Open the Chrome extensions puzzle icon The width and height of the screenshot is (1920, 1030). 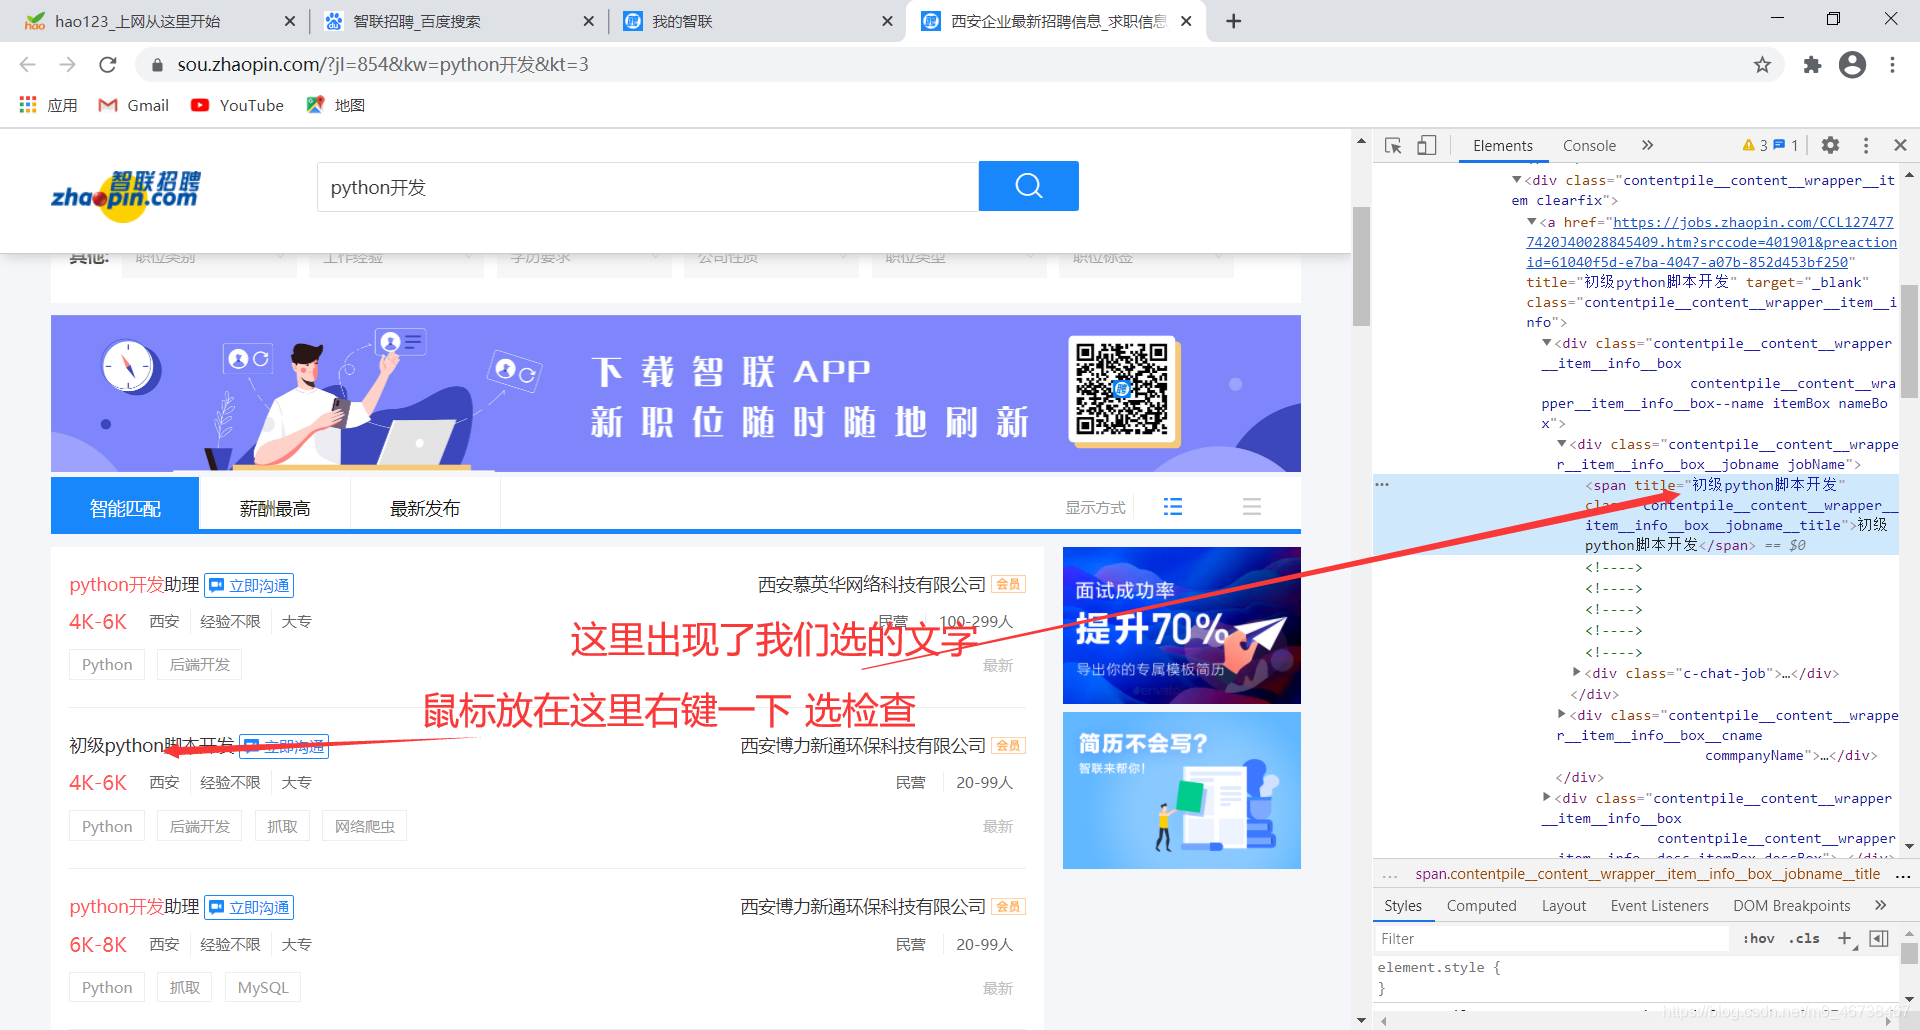coord(1812,64)
